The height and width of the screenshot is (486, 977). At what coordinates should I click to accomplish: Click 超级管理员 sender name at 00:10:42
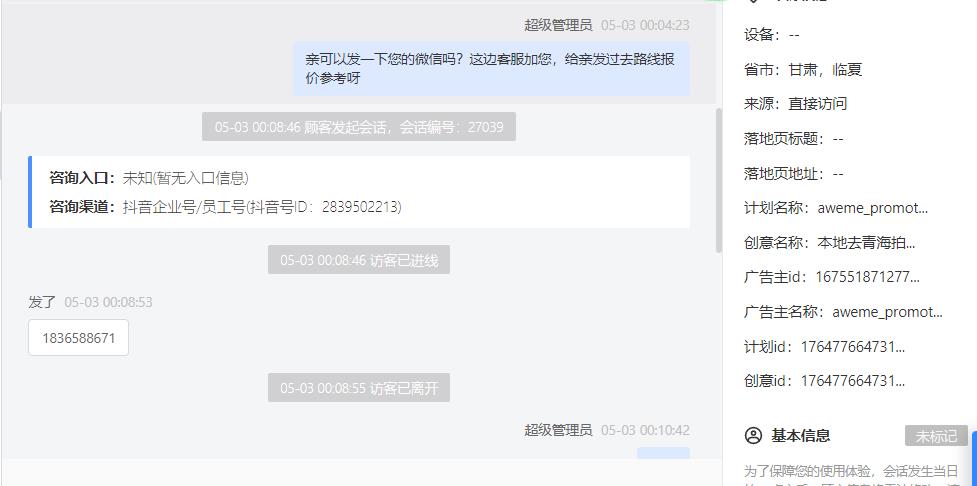558,430
